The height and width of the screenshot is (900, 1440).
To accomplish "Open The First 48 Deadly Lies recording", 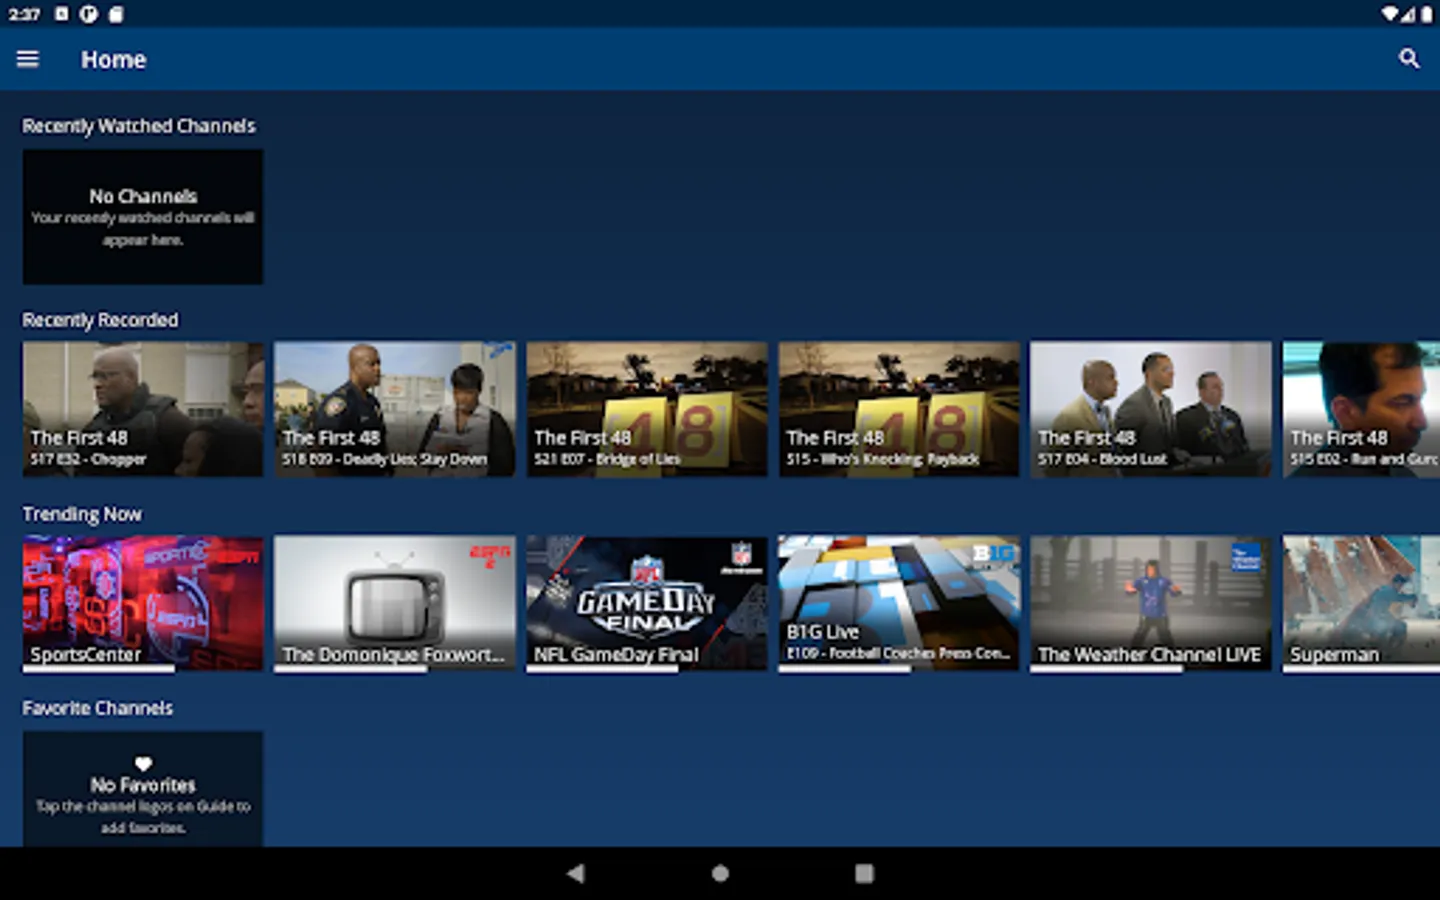I will pyautogui.click(x=395, y=409).
